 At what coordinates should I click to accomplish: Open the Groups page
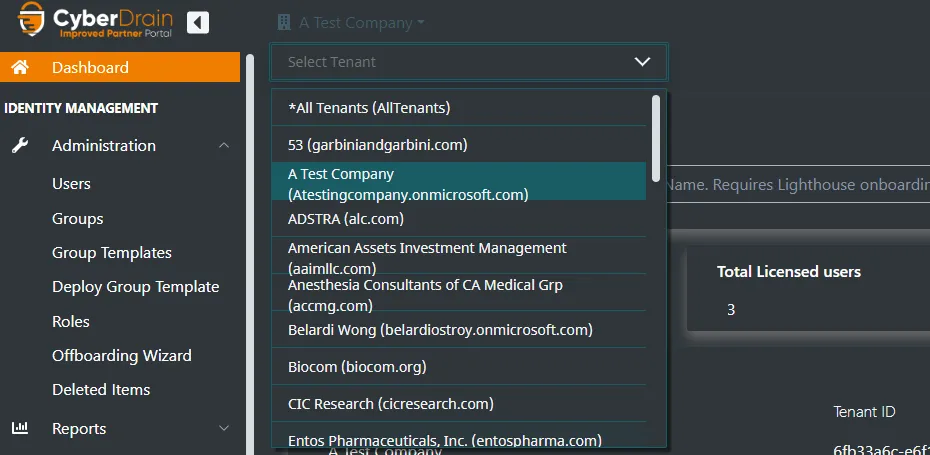(x=78, y=219)
